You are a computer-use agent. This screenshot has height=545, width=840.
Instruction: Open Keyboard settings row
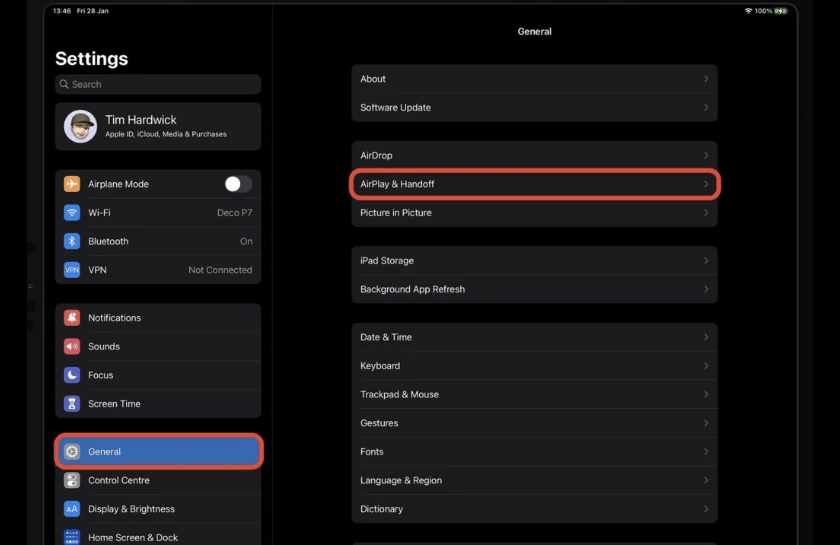pos(534,365)
